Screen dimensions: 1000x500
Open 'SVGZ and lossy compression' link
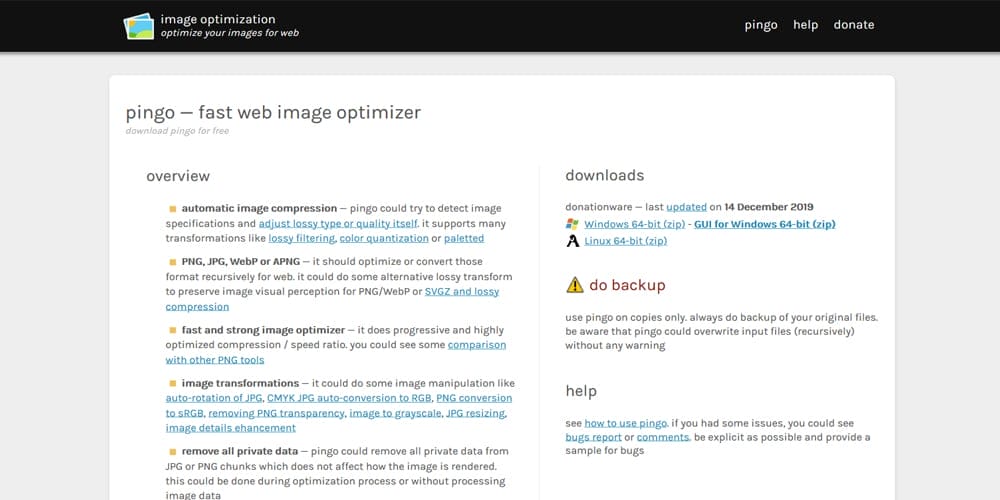(462, 291)
